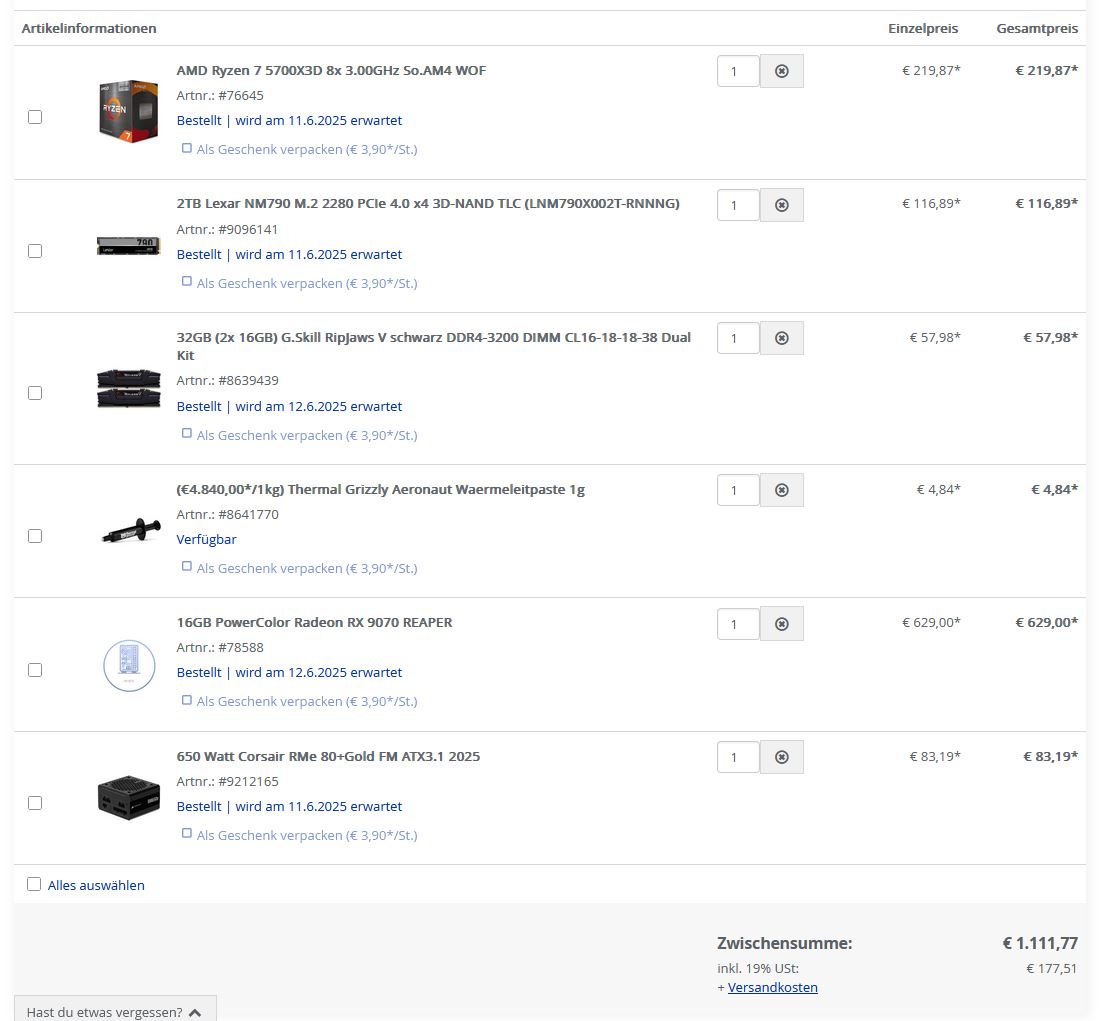Click the Ryzen processor box thumbnail
The height and width of the screenshot is (1021, 1099).
[x=128, y=111]
